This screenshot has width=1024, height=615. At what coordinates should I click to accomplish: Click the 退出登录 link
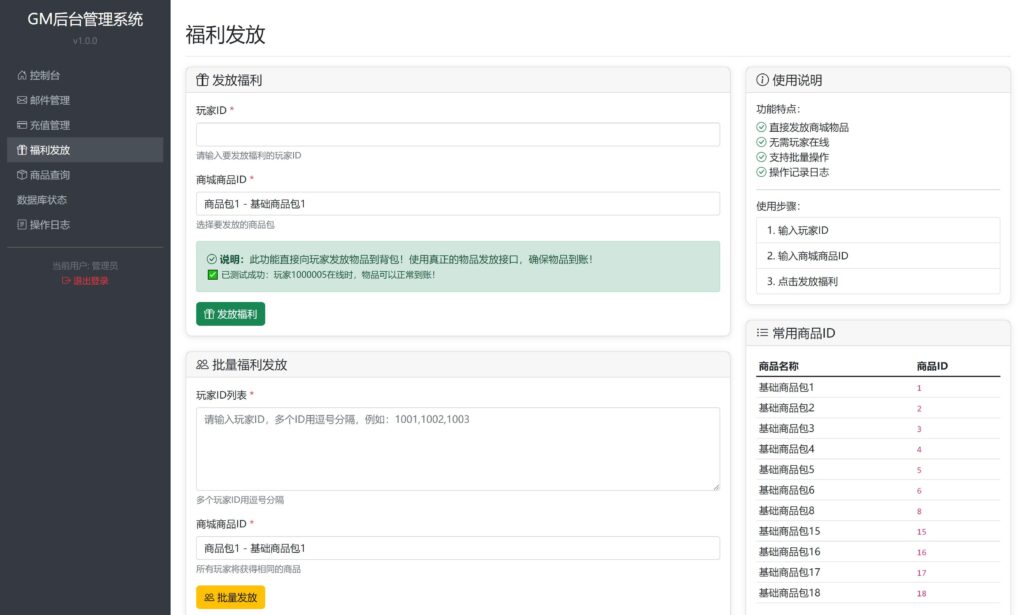(x=90, y=281)
